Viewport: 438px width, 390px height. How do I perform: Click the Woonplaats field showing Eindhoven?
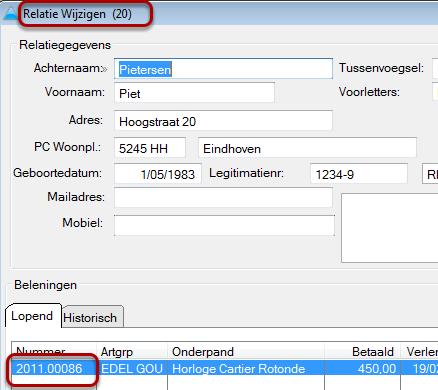[x=307, y=148]
